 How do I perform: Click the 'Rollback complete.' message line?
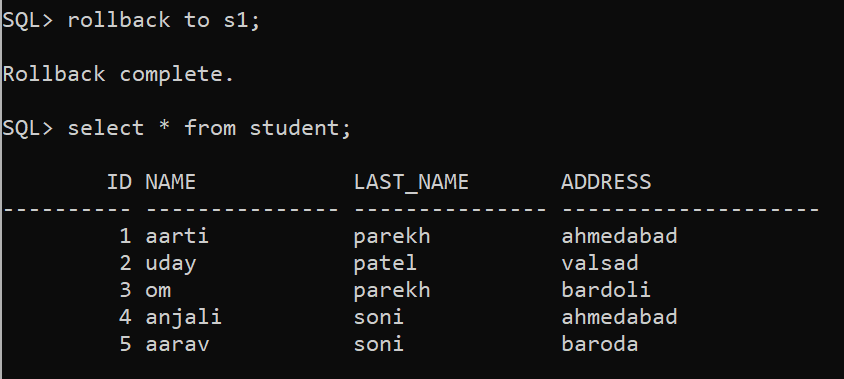pyautogui.click(x=118, y=74)
